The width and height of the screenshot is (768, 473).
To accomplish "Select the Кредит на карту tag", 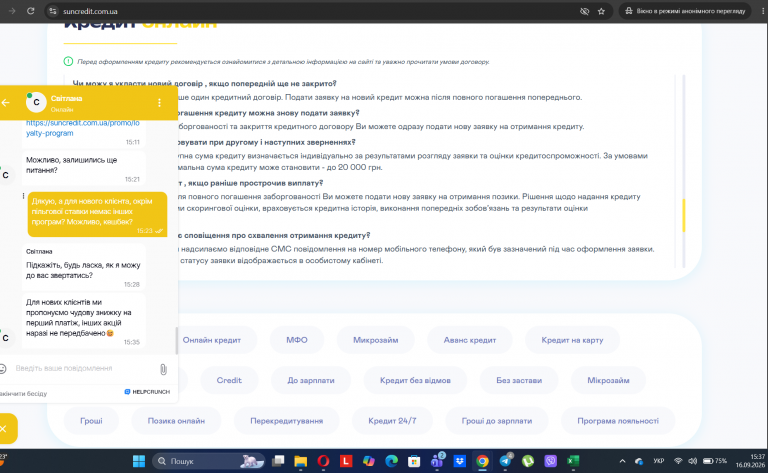I will tap(572, 340).
